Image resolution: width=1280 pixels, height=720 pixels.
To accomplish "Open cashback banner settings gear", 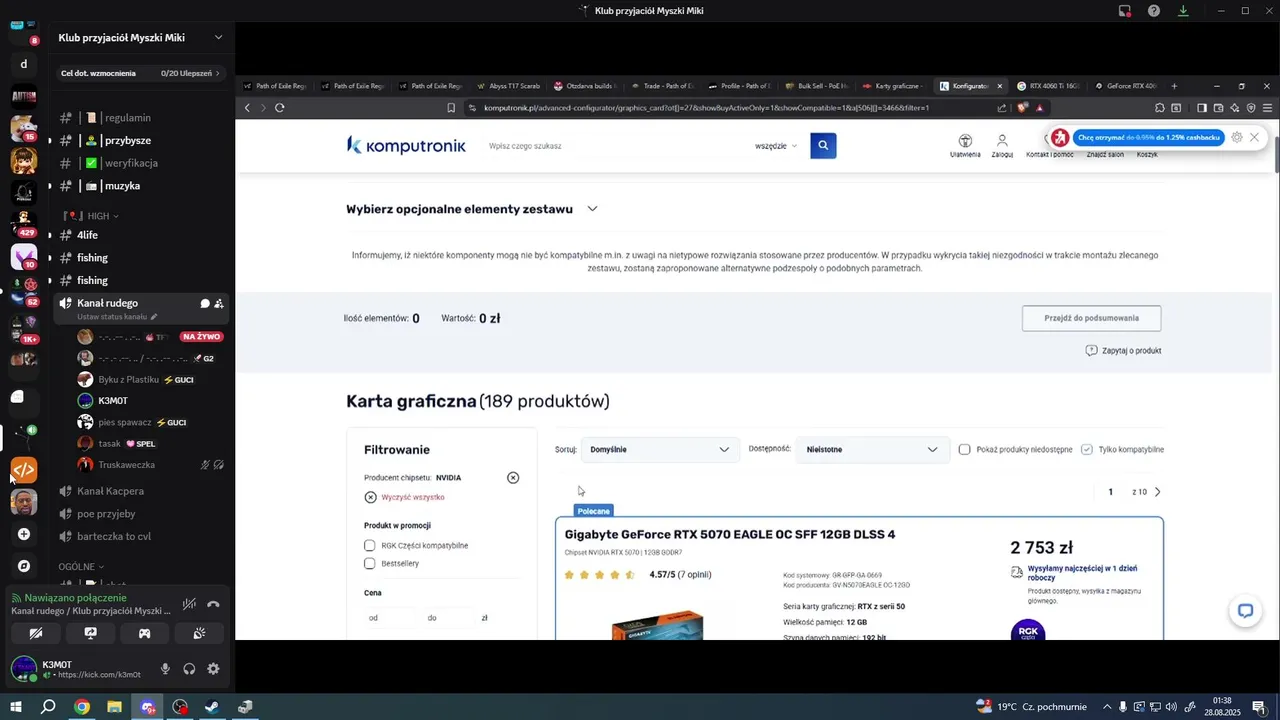I will tap(1237, 137).
